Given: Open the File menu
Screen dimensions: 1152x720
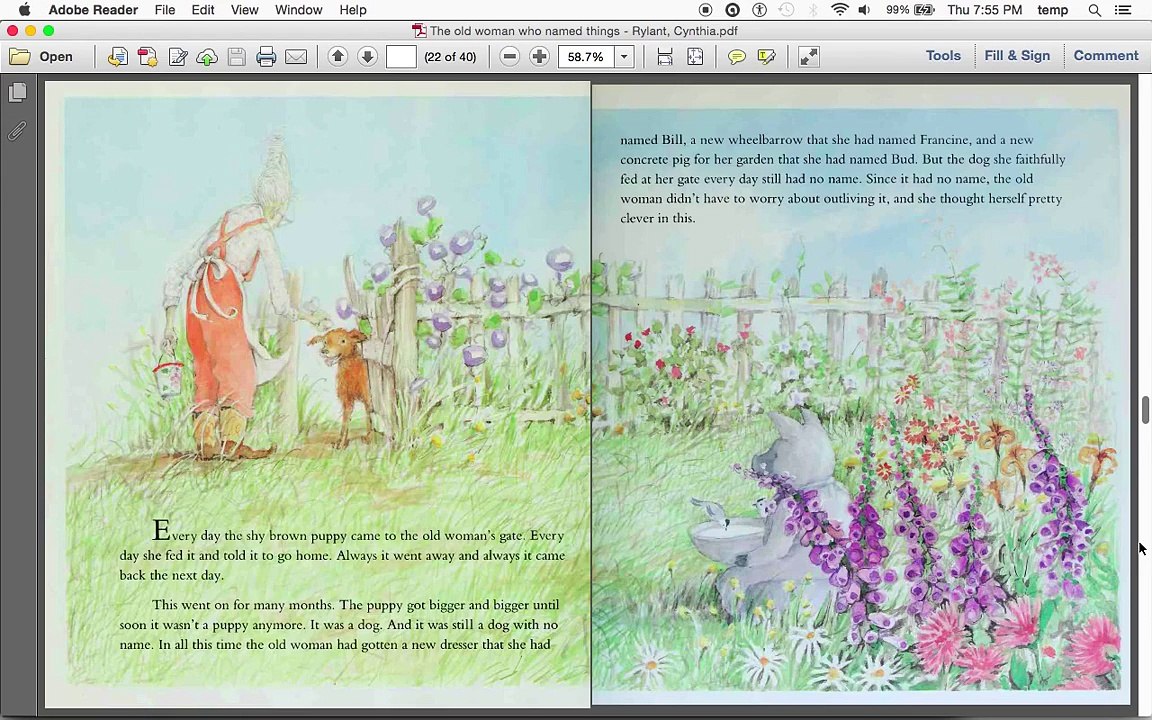Looking at the screenshot, I should [165, 10].
